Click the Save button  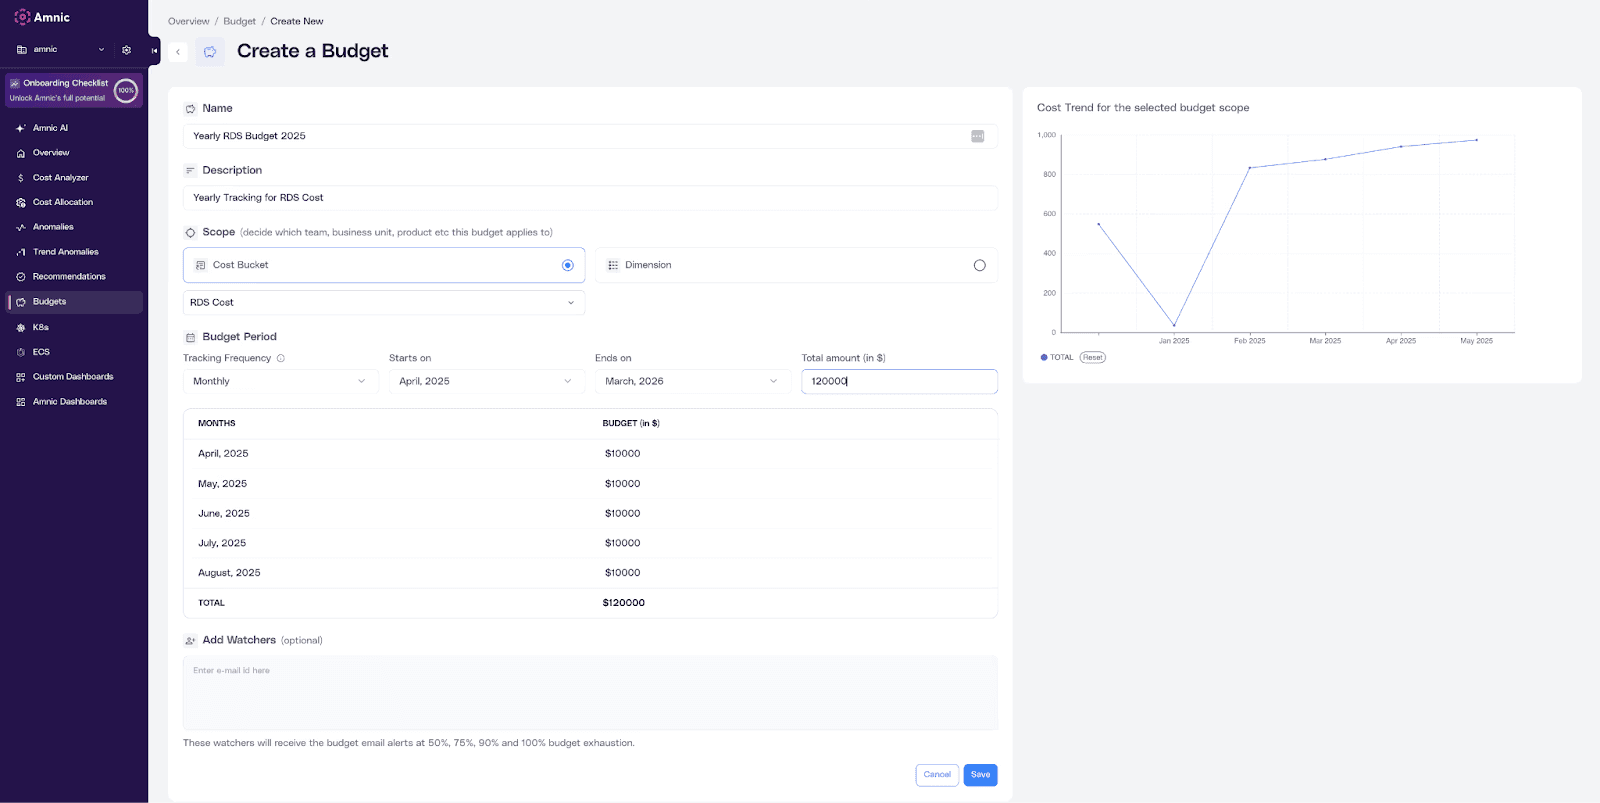click(981, 775)
